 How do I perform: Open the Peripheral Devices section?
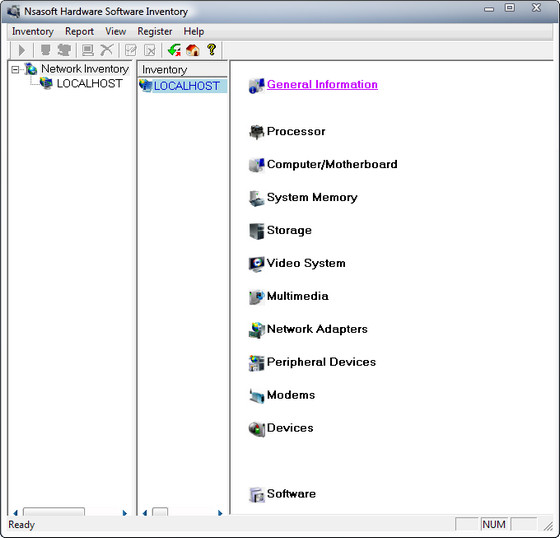click(x=321, y=362)
